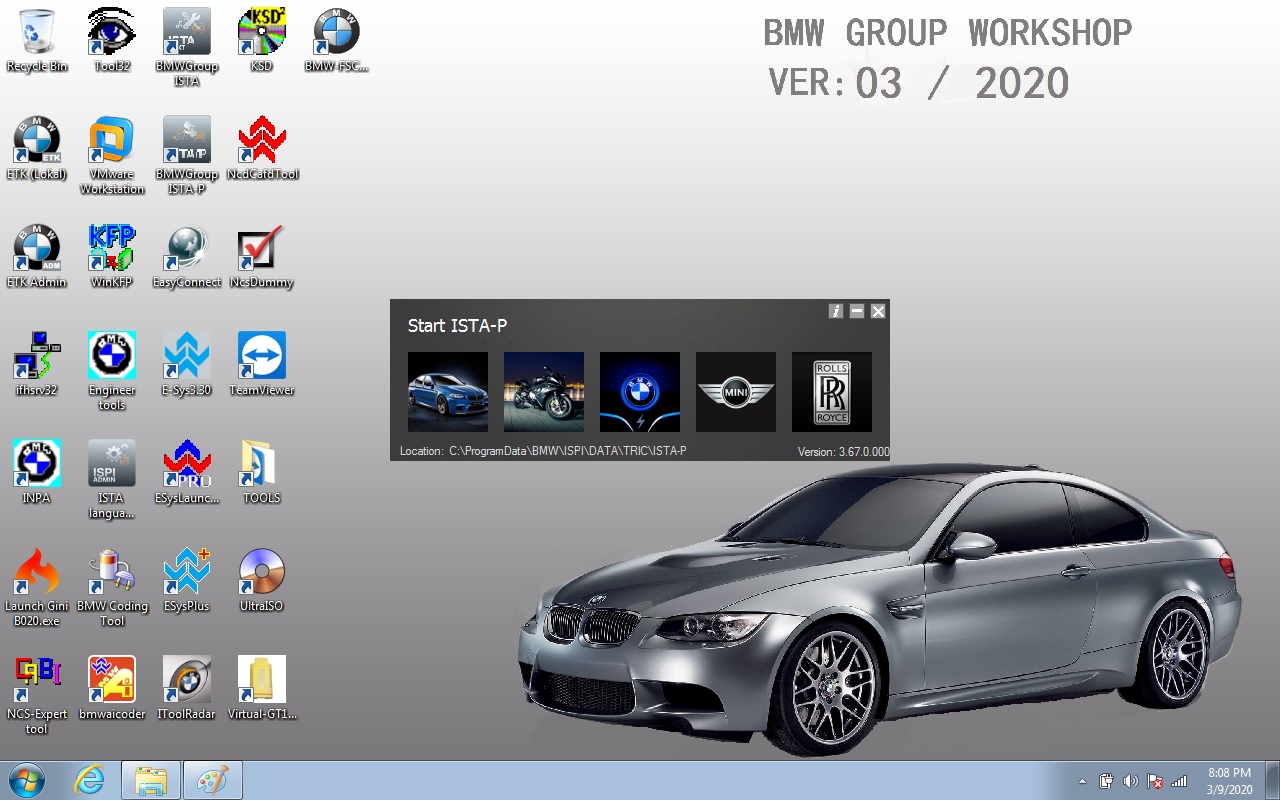
Task: Open network signal tray icon
Action: 1179,781
